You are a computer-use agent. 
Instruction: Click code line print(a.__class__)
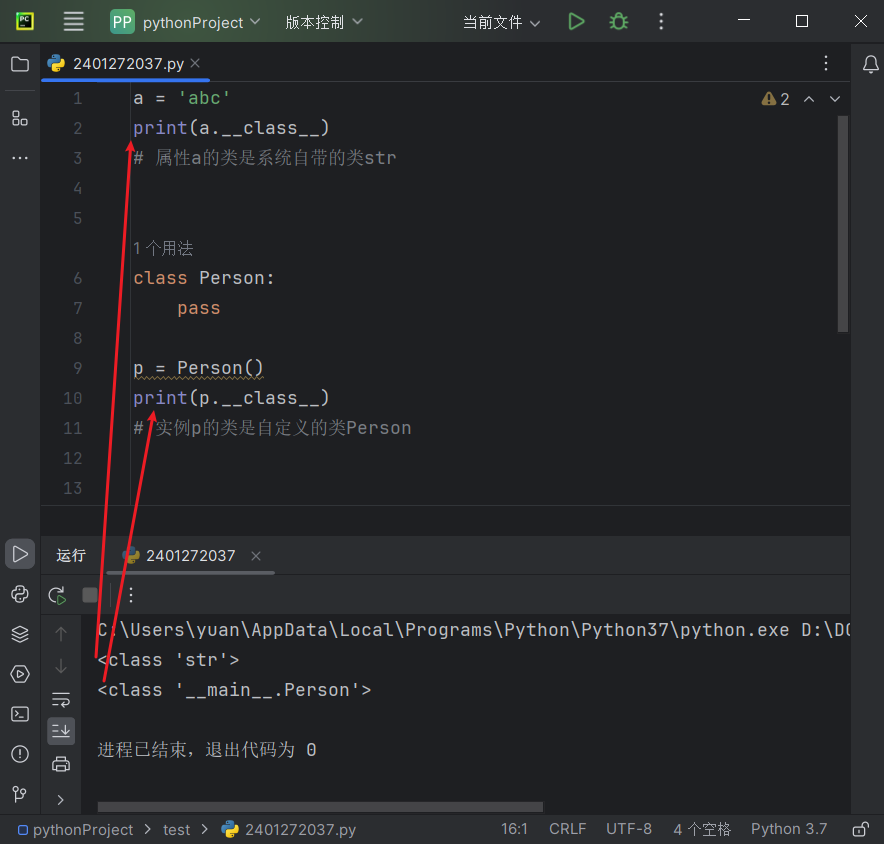coord(231,128)
